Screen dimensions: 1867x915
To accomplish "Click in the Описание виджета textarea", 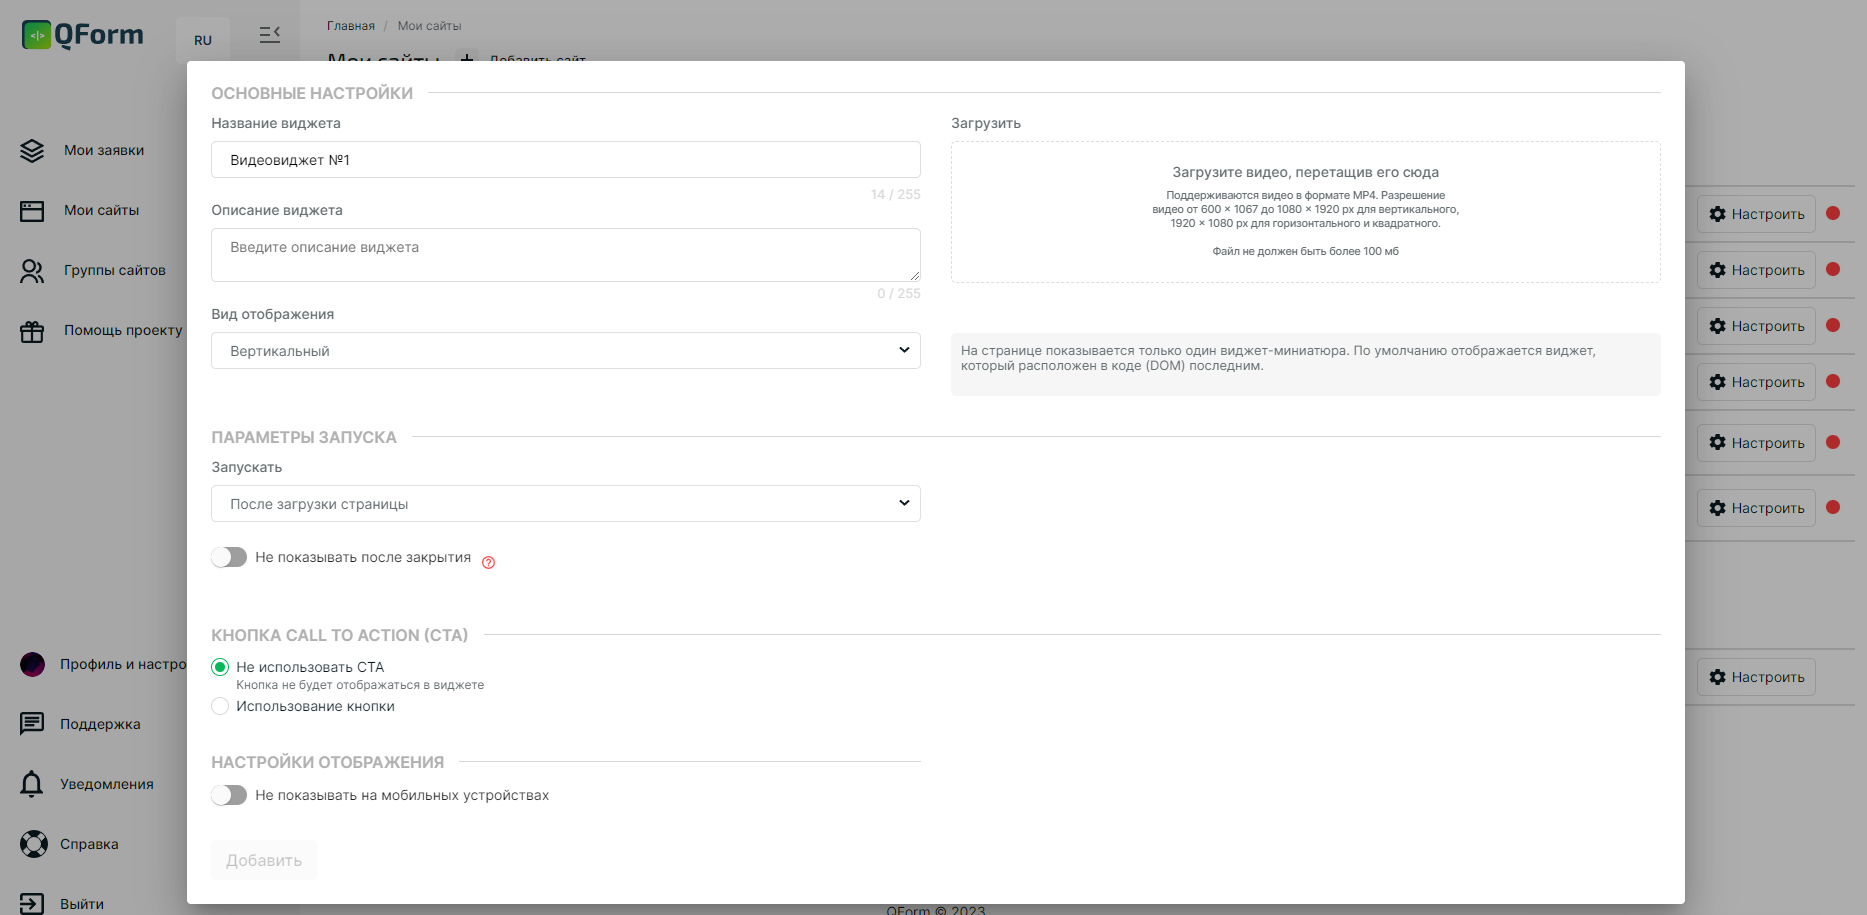I will point(566,255).
